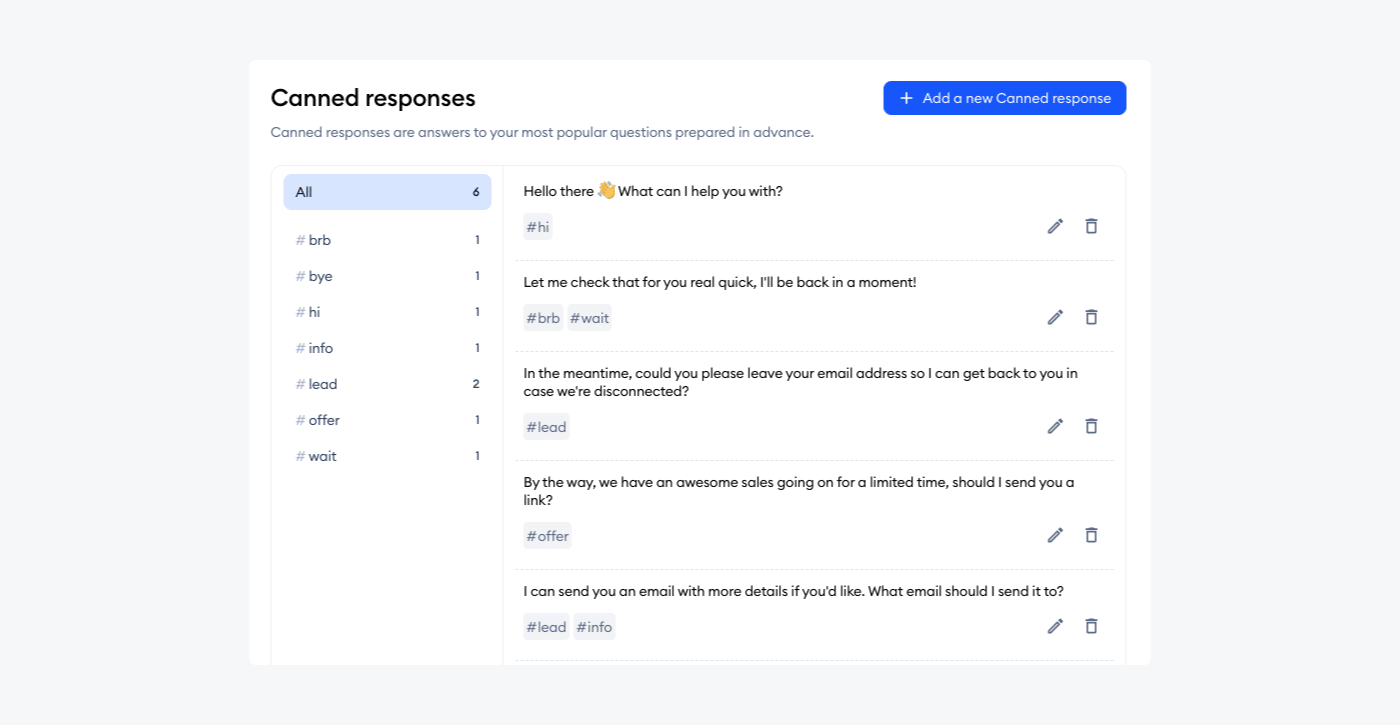The image size is (1400, 725).
Task: Delete the "I can send you an email" response
Action: pos(1091,626)
